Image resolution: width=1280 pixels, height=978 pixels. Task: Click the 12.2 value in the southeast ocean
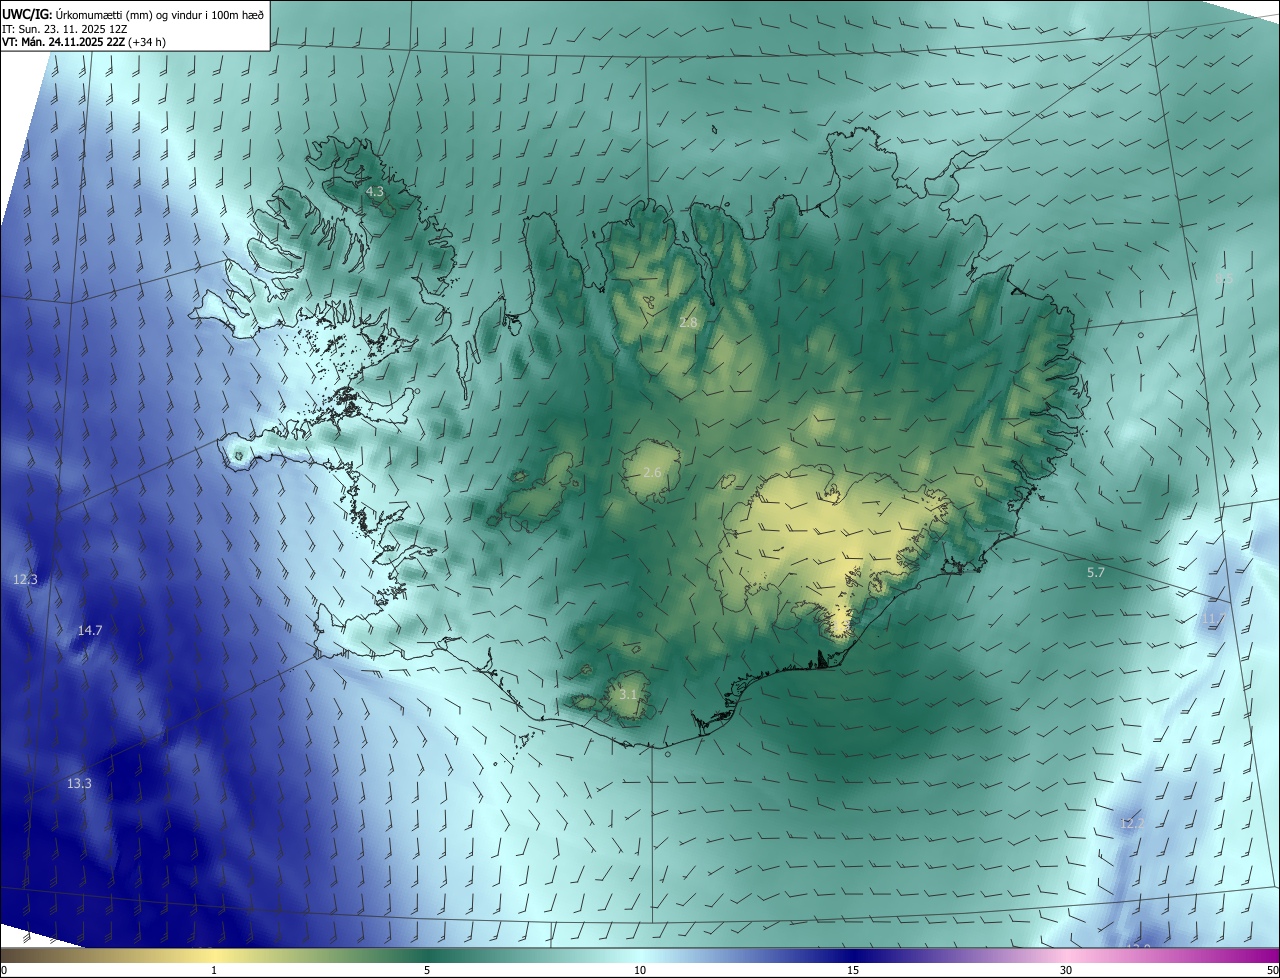point(1131,824)
